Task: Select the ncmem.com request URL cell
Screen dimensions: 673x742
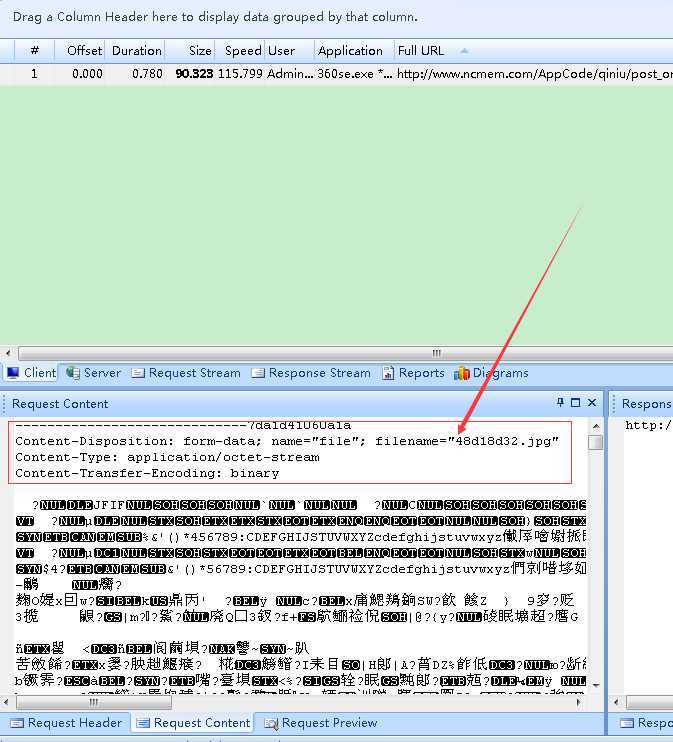Action: (534, 74)
